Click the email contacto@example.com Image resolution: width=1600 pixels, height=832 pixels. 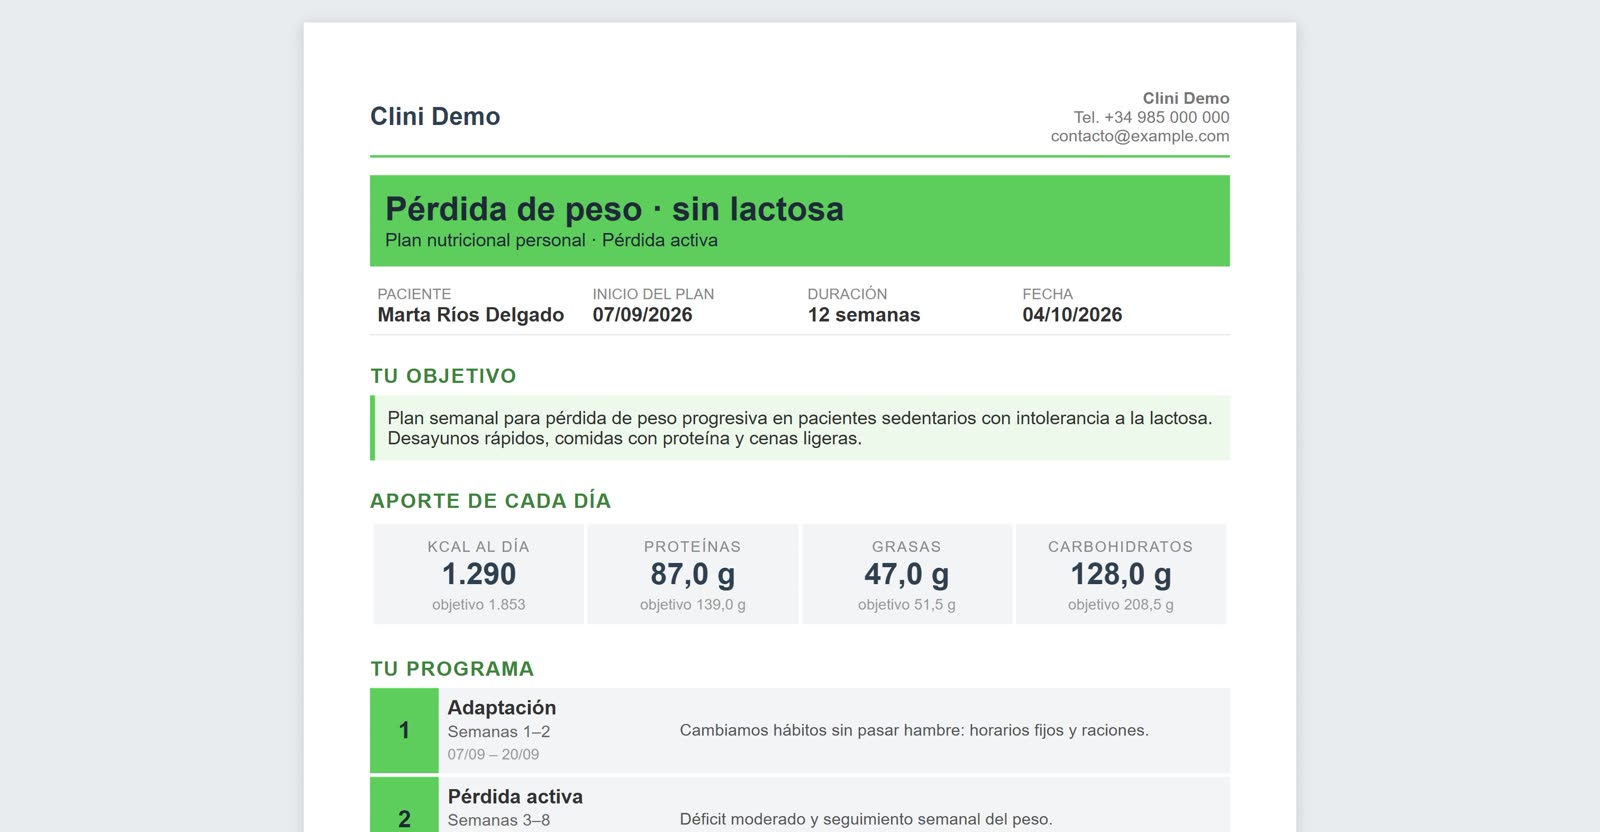click(x=1140, y=136)
